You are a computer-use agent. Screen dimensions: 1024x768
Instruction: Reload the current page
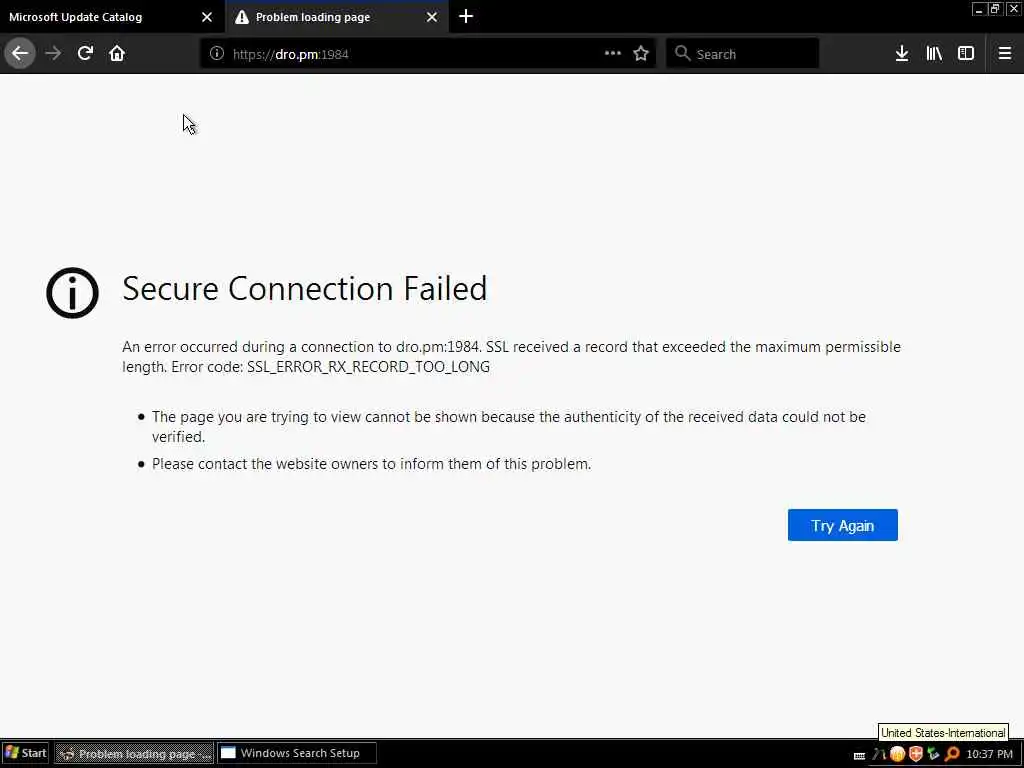point(85,53)
